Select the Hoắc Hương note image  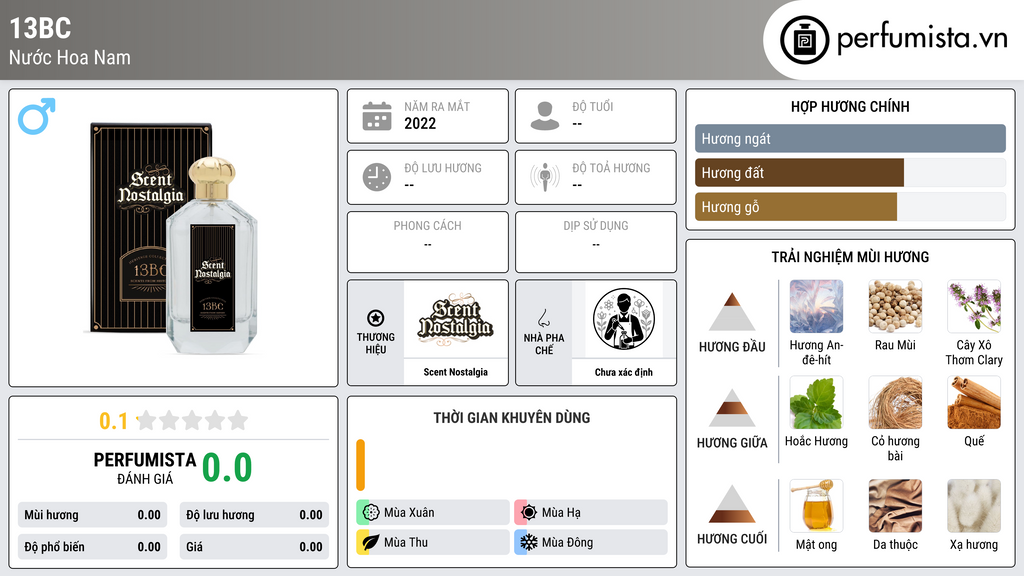tap(816, 402)
